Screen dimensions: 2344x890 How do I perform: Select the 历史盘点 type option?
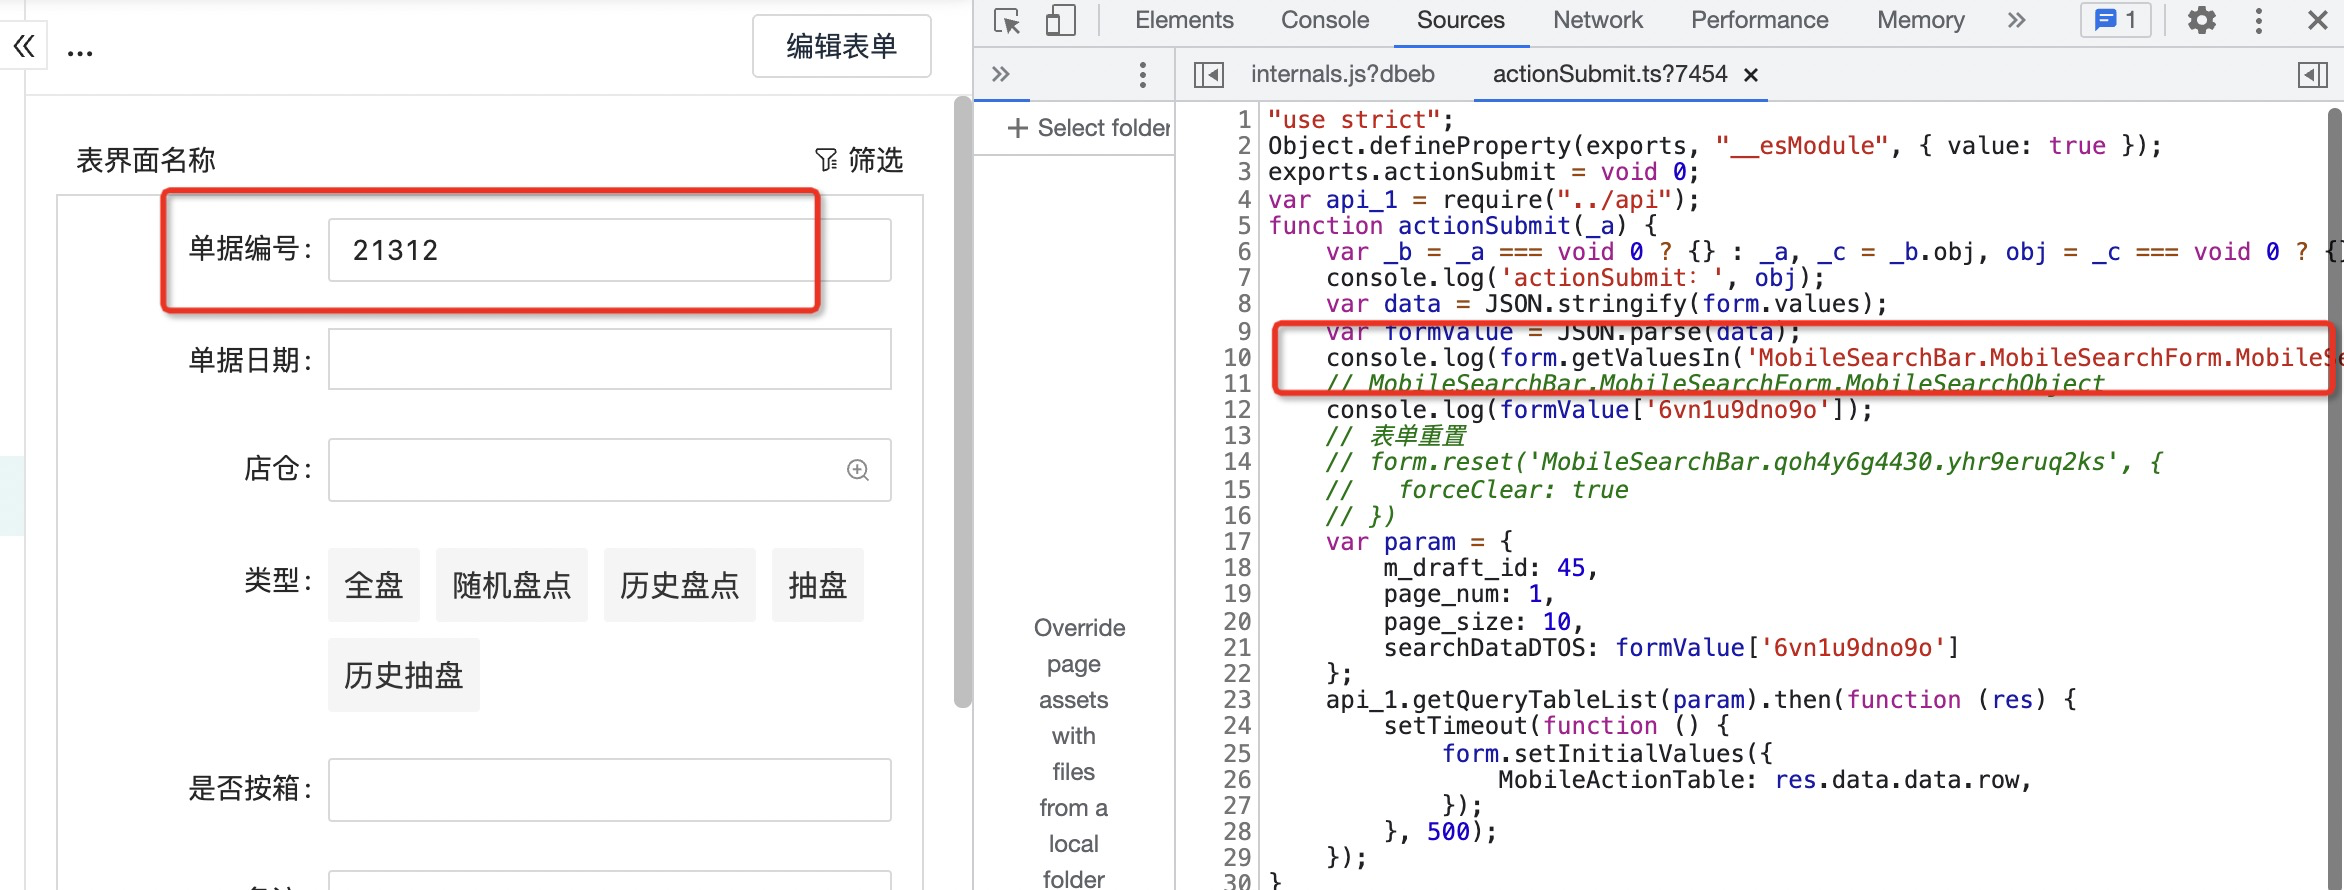click(680, 585)
